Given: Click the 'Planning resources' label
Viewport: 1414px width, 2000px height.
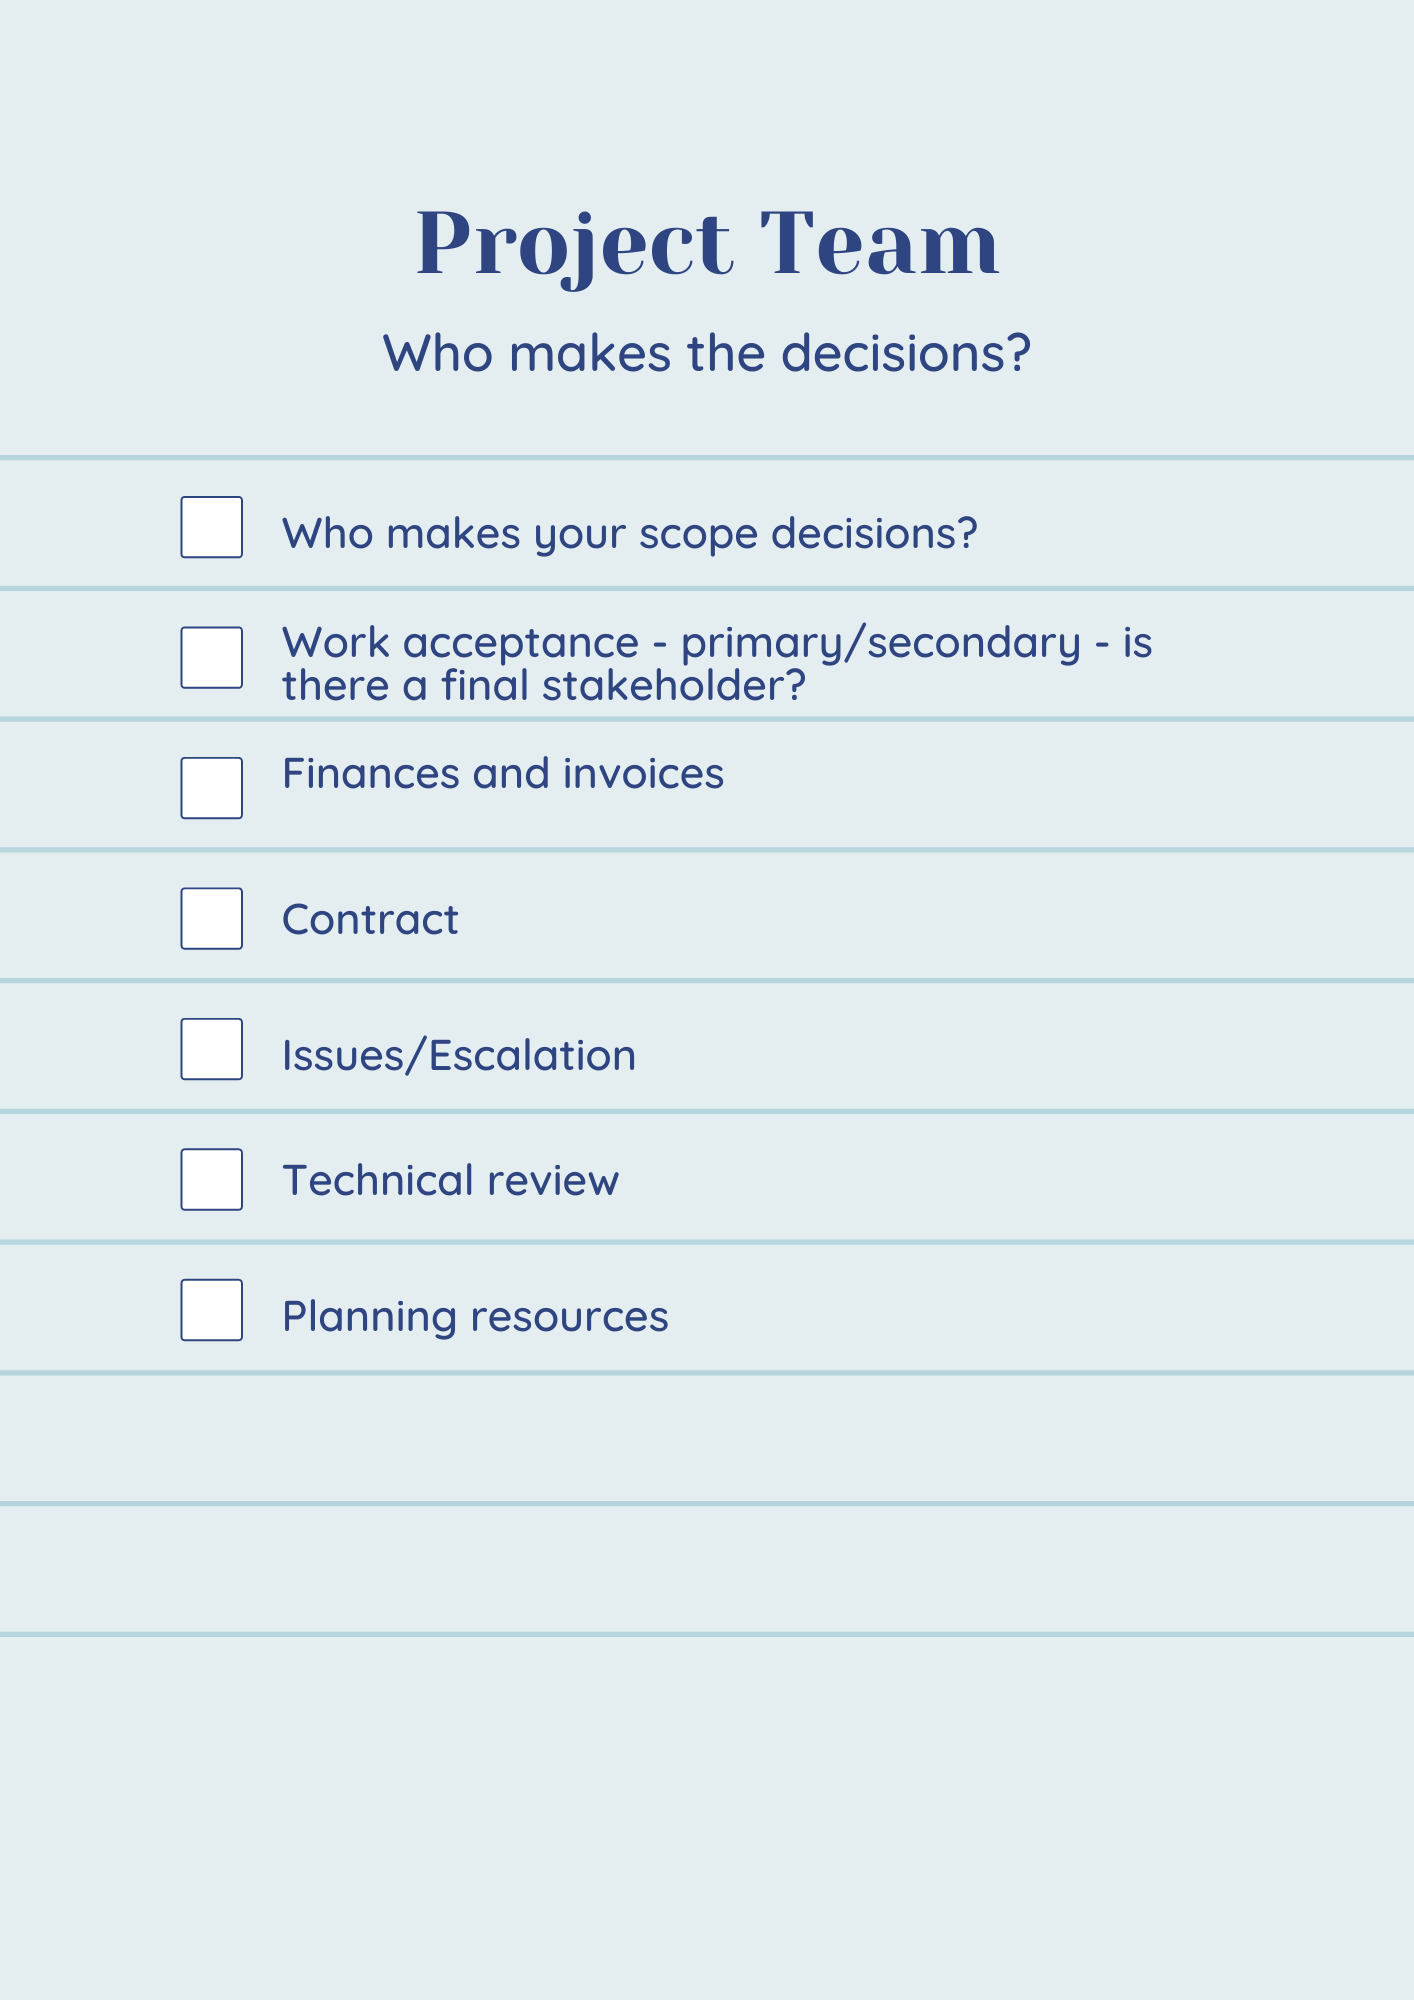Looking at the screenshot, I should click(x=475, y=1317).
